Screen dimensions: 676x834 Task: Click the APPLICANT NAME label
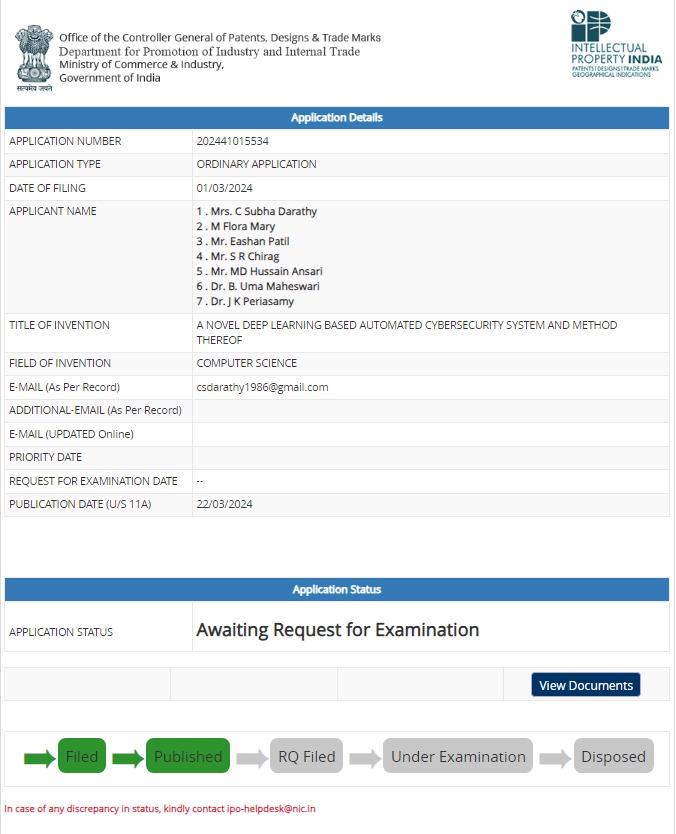coord(53,211)
